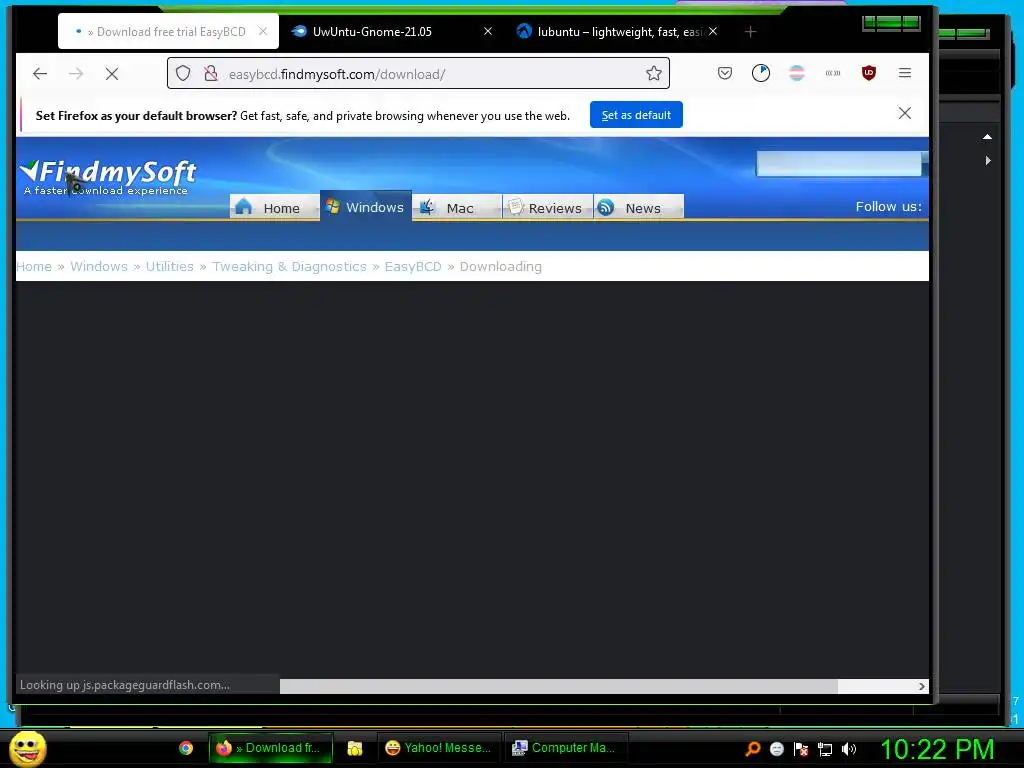This screenshot has height=768, width=1024.
Task: Click the smiley face start button
Action: tap(27, 748)
